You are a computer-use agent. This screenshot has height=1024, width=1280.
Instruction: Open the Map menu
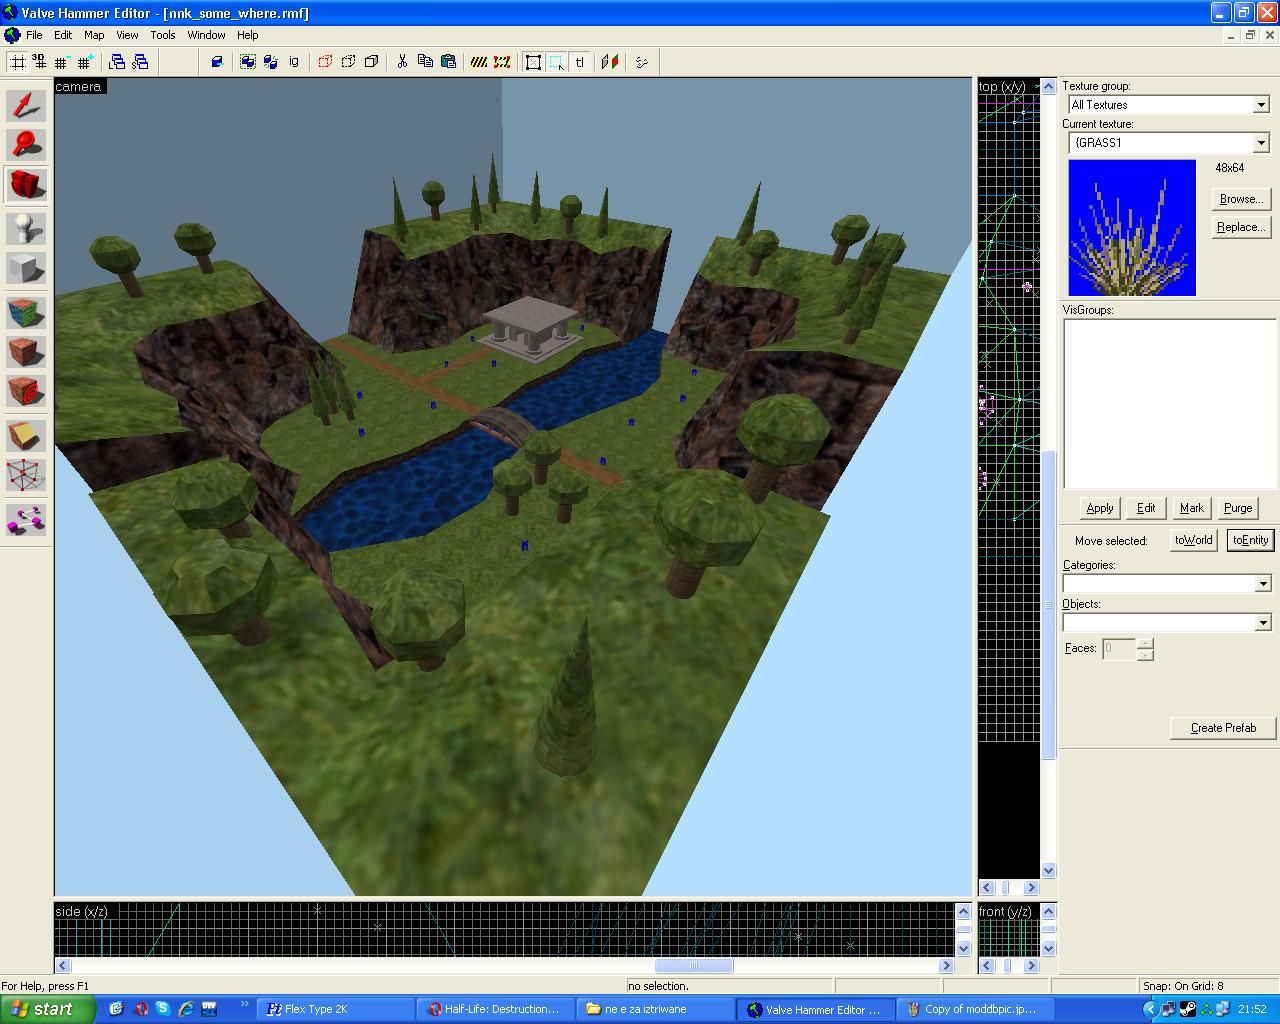click(x=94, y=35)
